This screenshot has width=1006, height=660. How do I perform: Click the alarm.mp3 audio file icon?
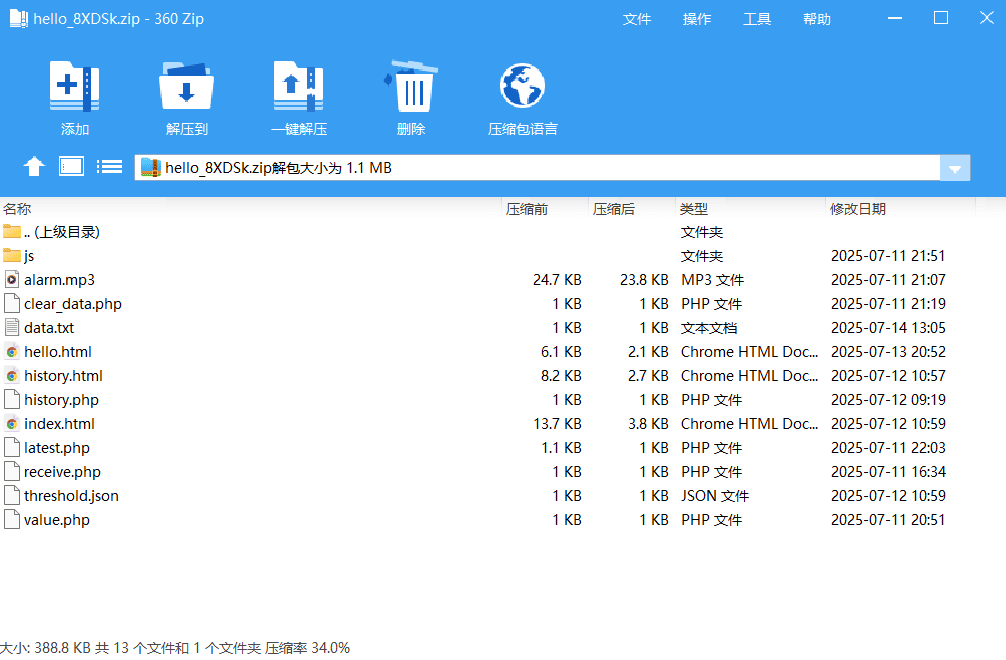tap(12, 280)
